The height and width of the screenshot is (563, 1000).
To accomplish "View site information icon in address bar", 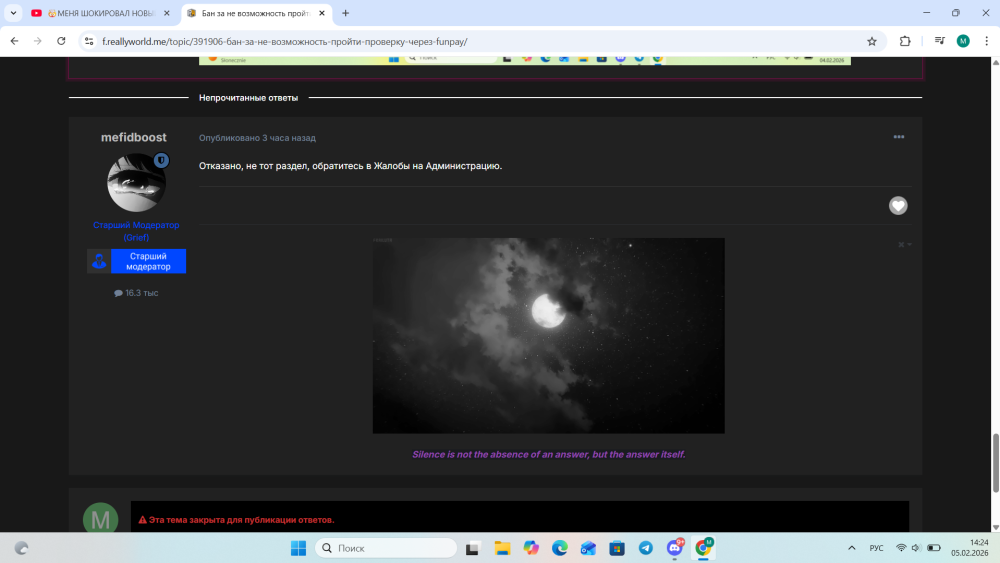I will pyautogui.click(x=89, y=41).
